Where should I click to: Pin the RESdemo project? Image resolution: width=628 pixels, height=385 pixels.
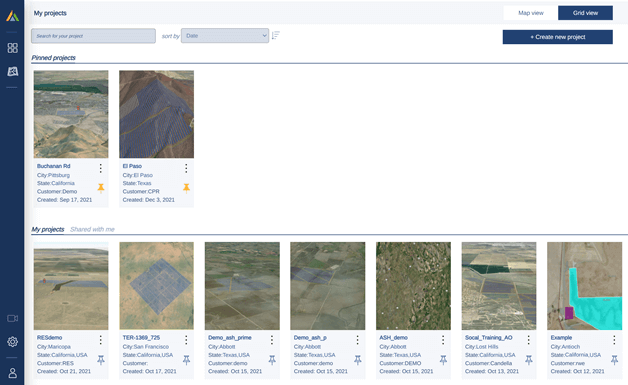pos(101,360)
